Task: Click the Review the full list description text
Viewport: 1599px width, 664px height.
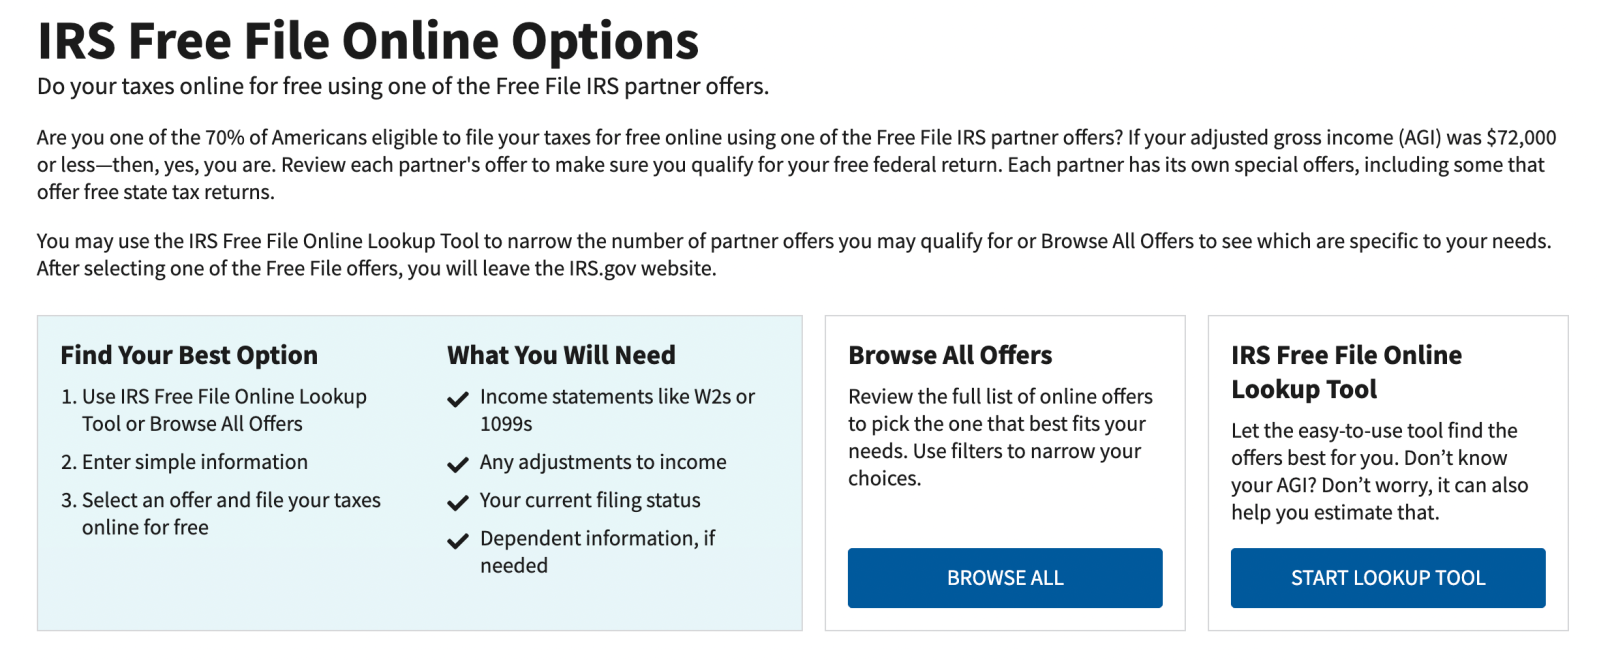Action: point(1000,437)
